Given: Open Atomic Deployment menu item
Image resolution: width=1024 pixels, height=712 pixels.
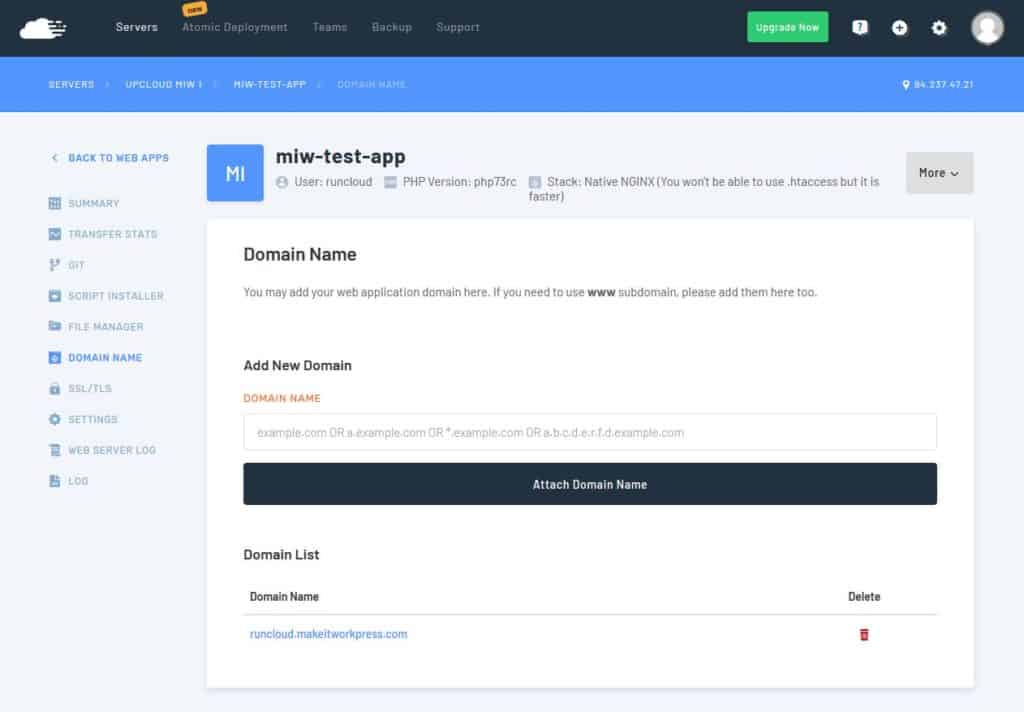Looking at the screenshot, I should coord(234,27).
